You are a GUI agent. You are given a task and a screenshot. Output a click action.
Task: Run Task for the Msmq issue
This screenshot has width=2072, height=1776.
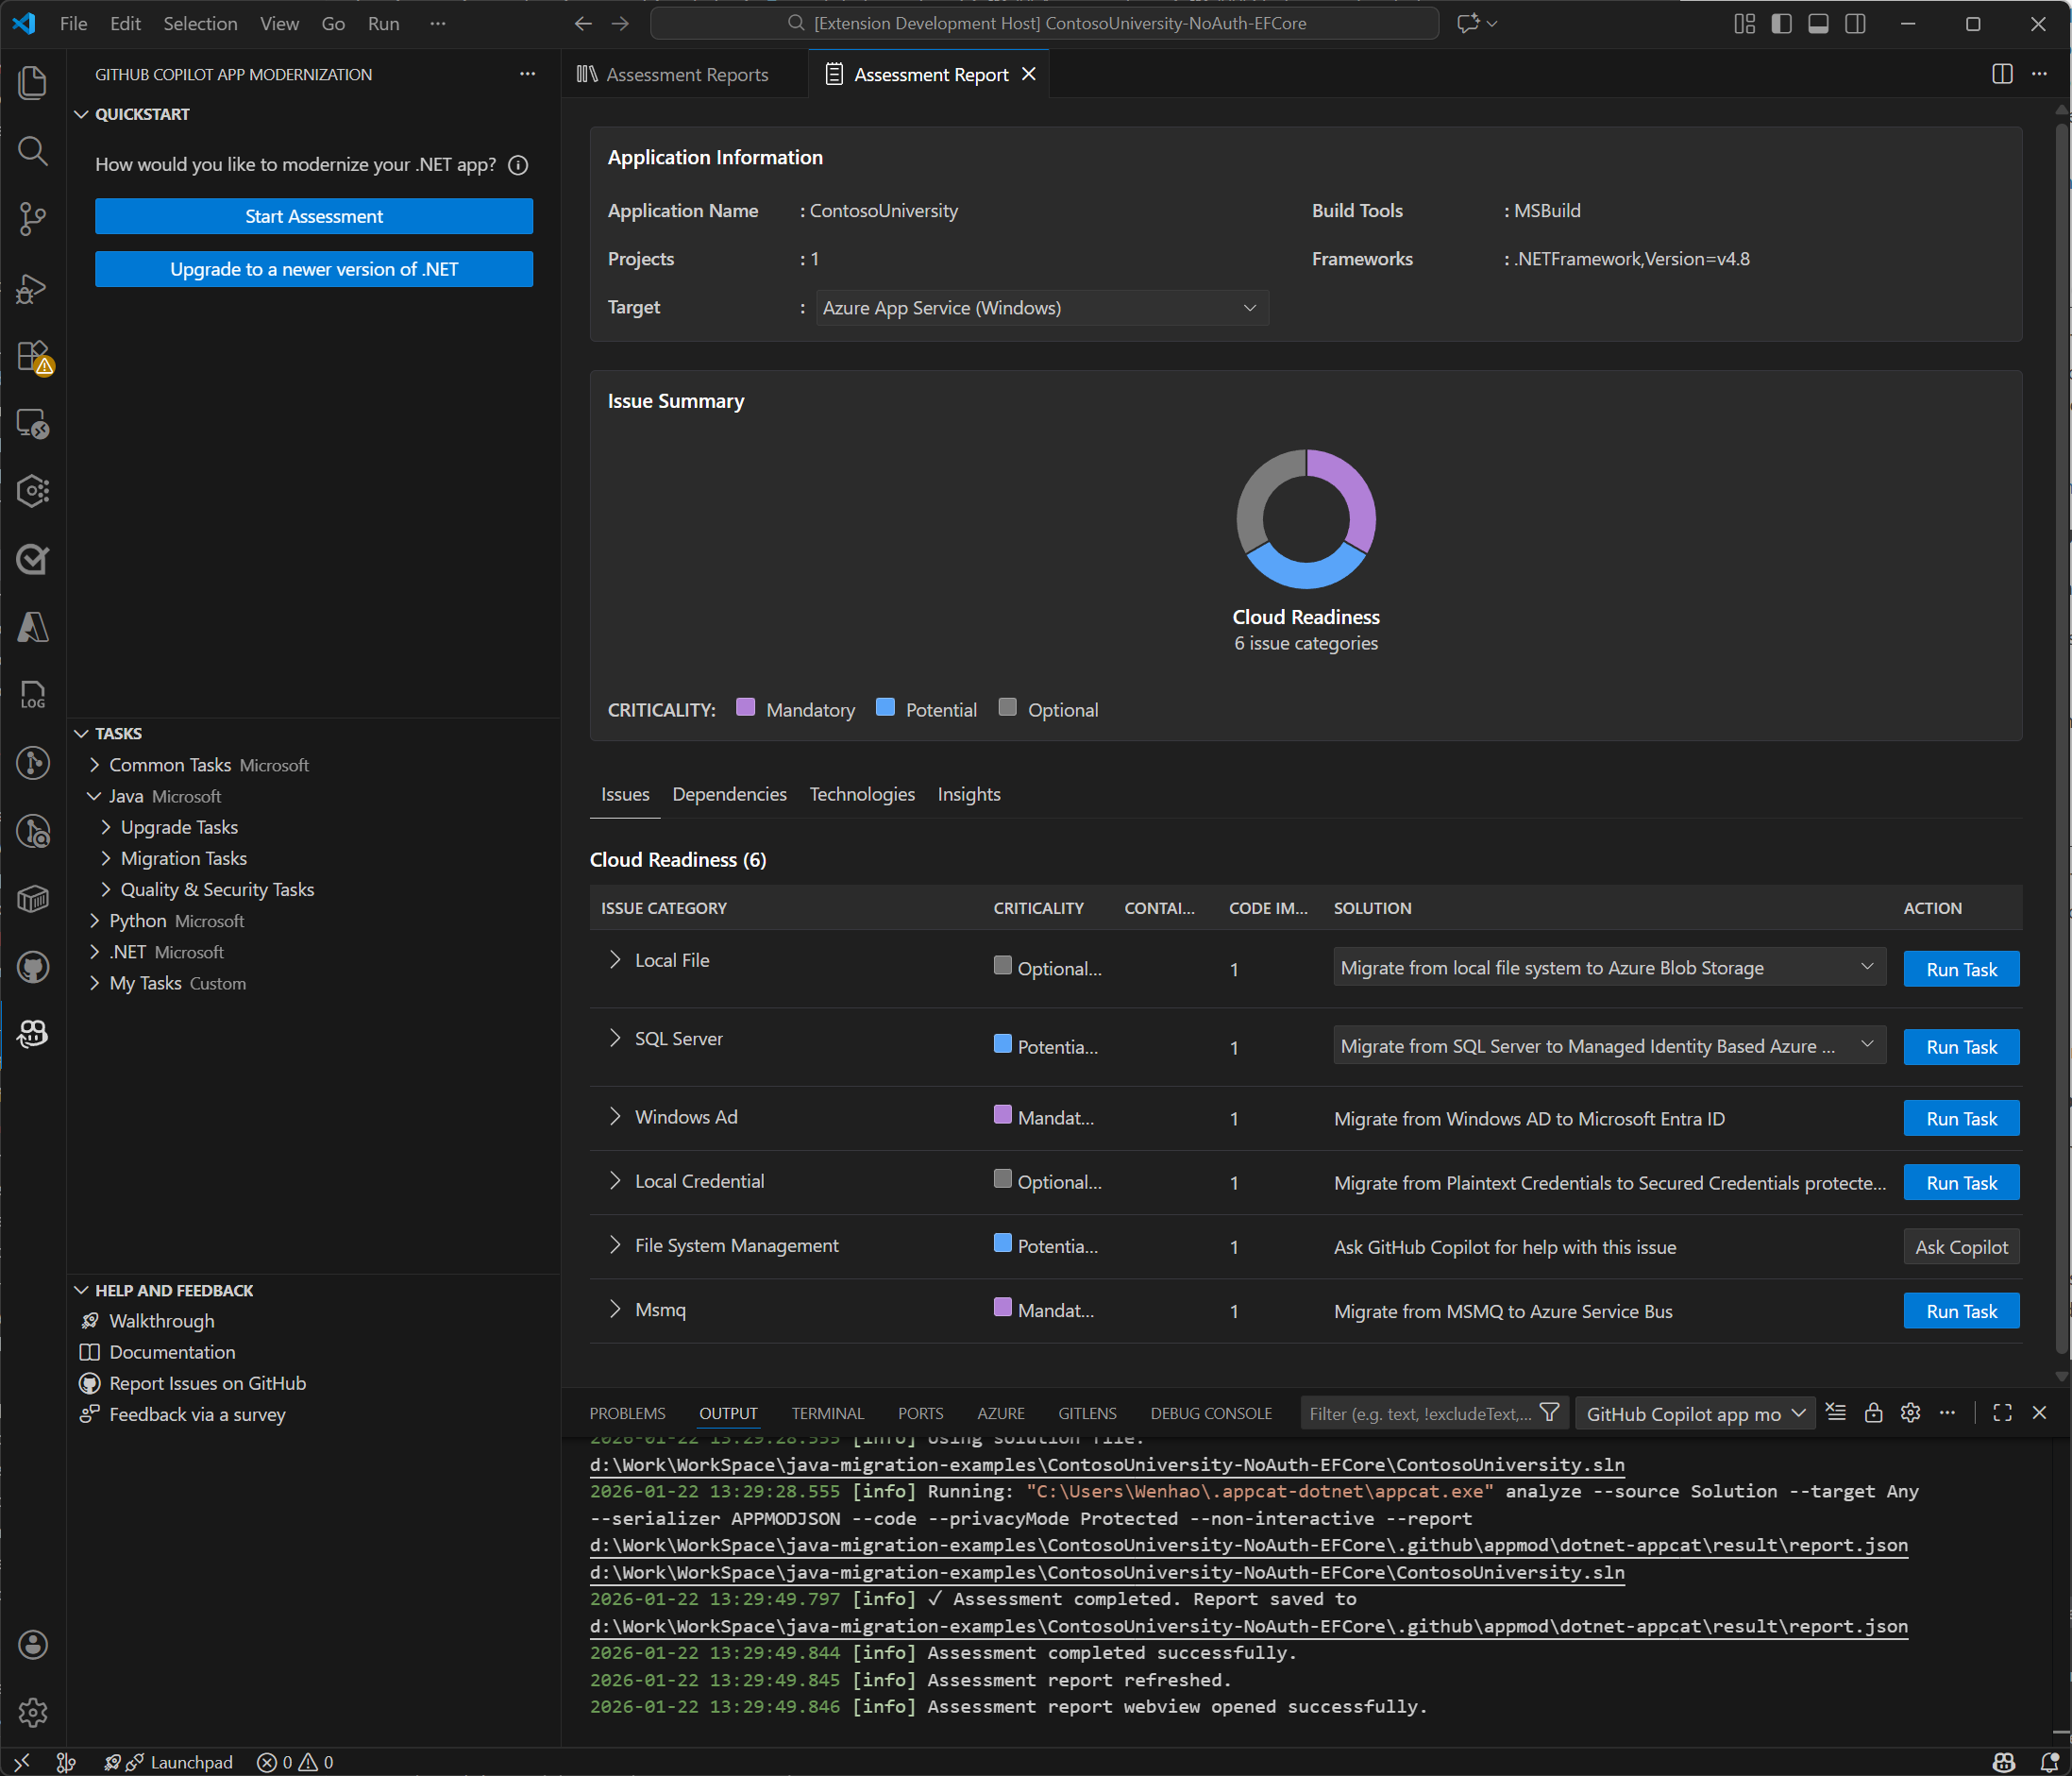(1960, 1310)
